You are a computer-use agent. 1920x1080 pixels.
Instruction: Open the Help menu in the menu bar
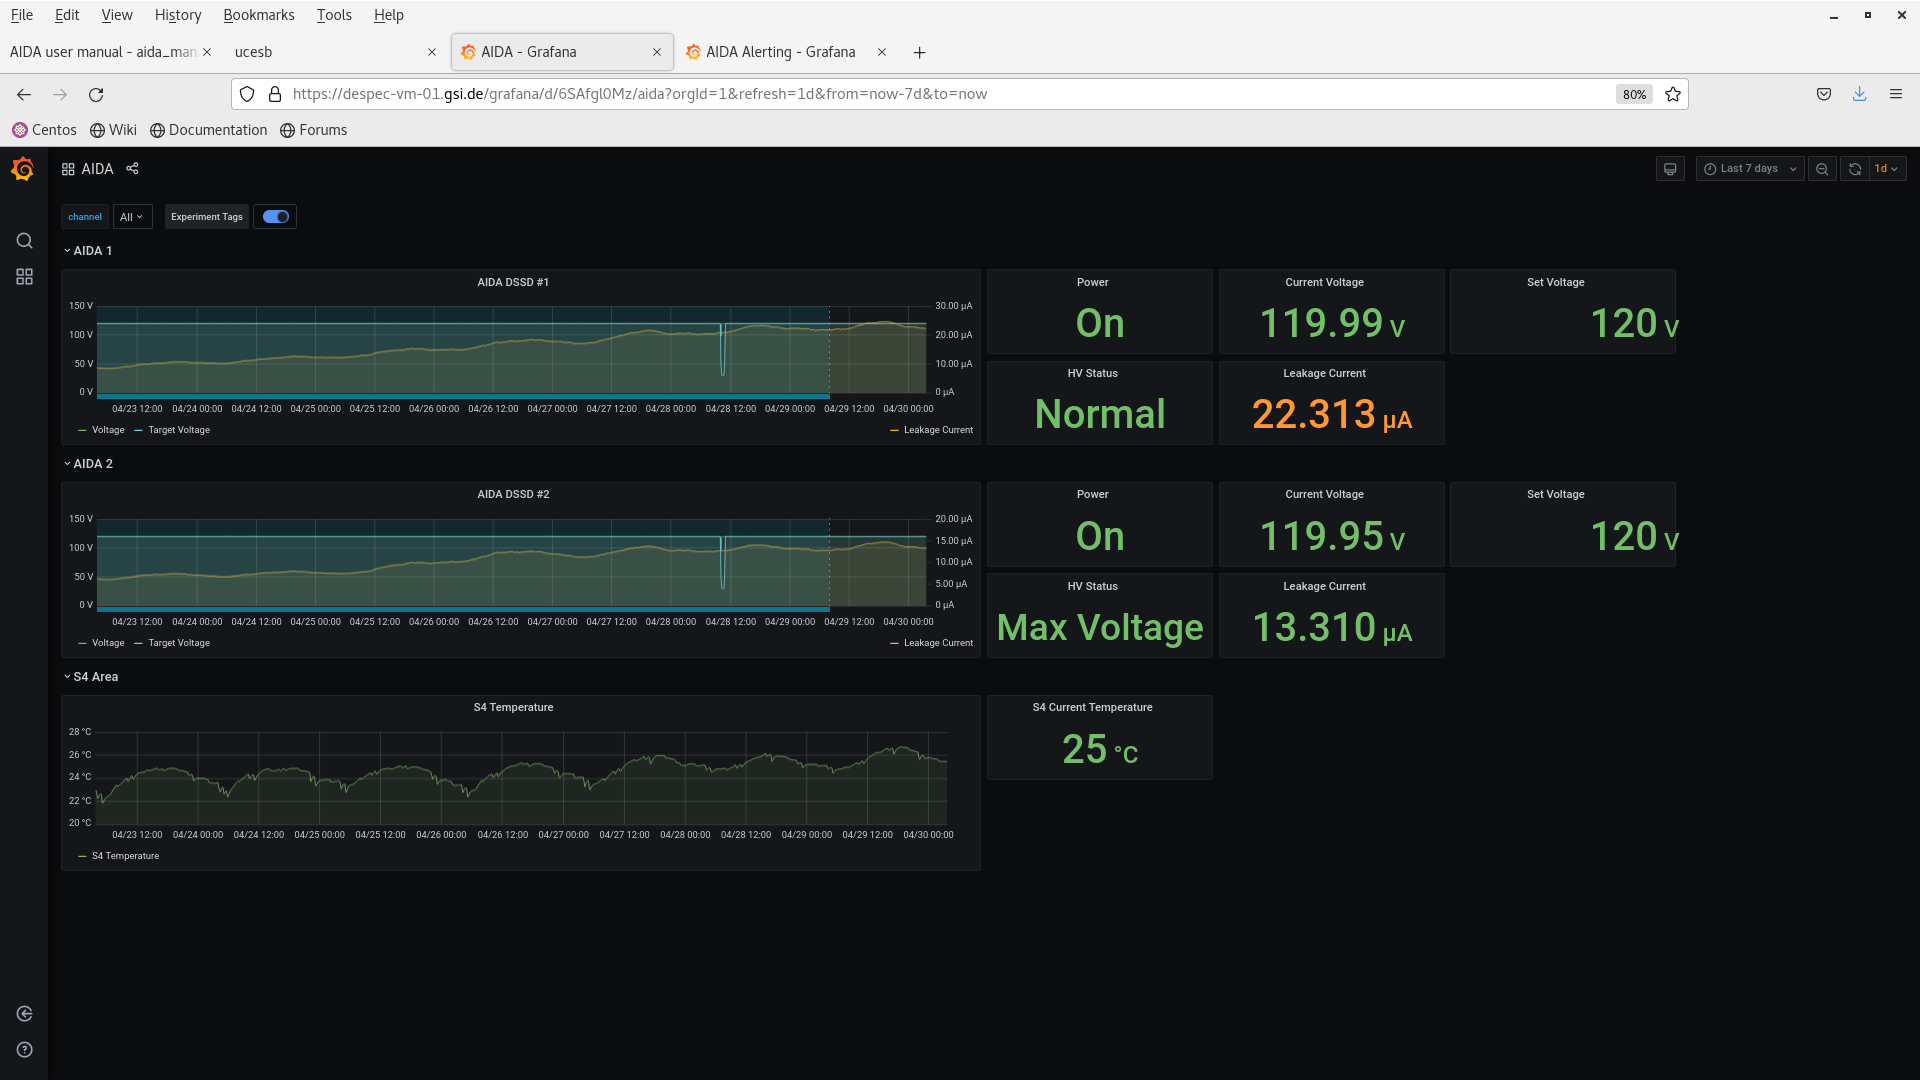pyautogui.click(x=389, y=15)
